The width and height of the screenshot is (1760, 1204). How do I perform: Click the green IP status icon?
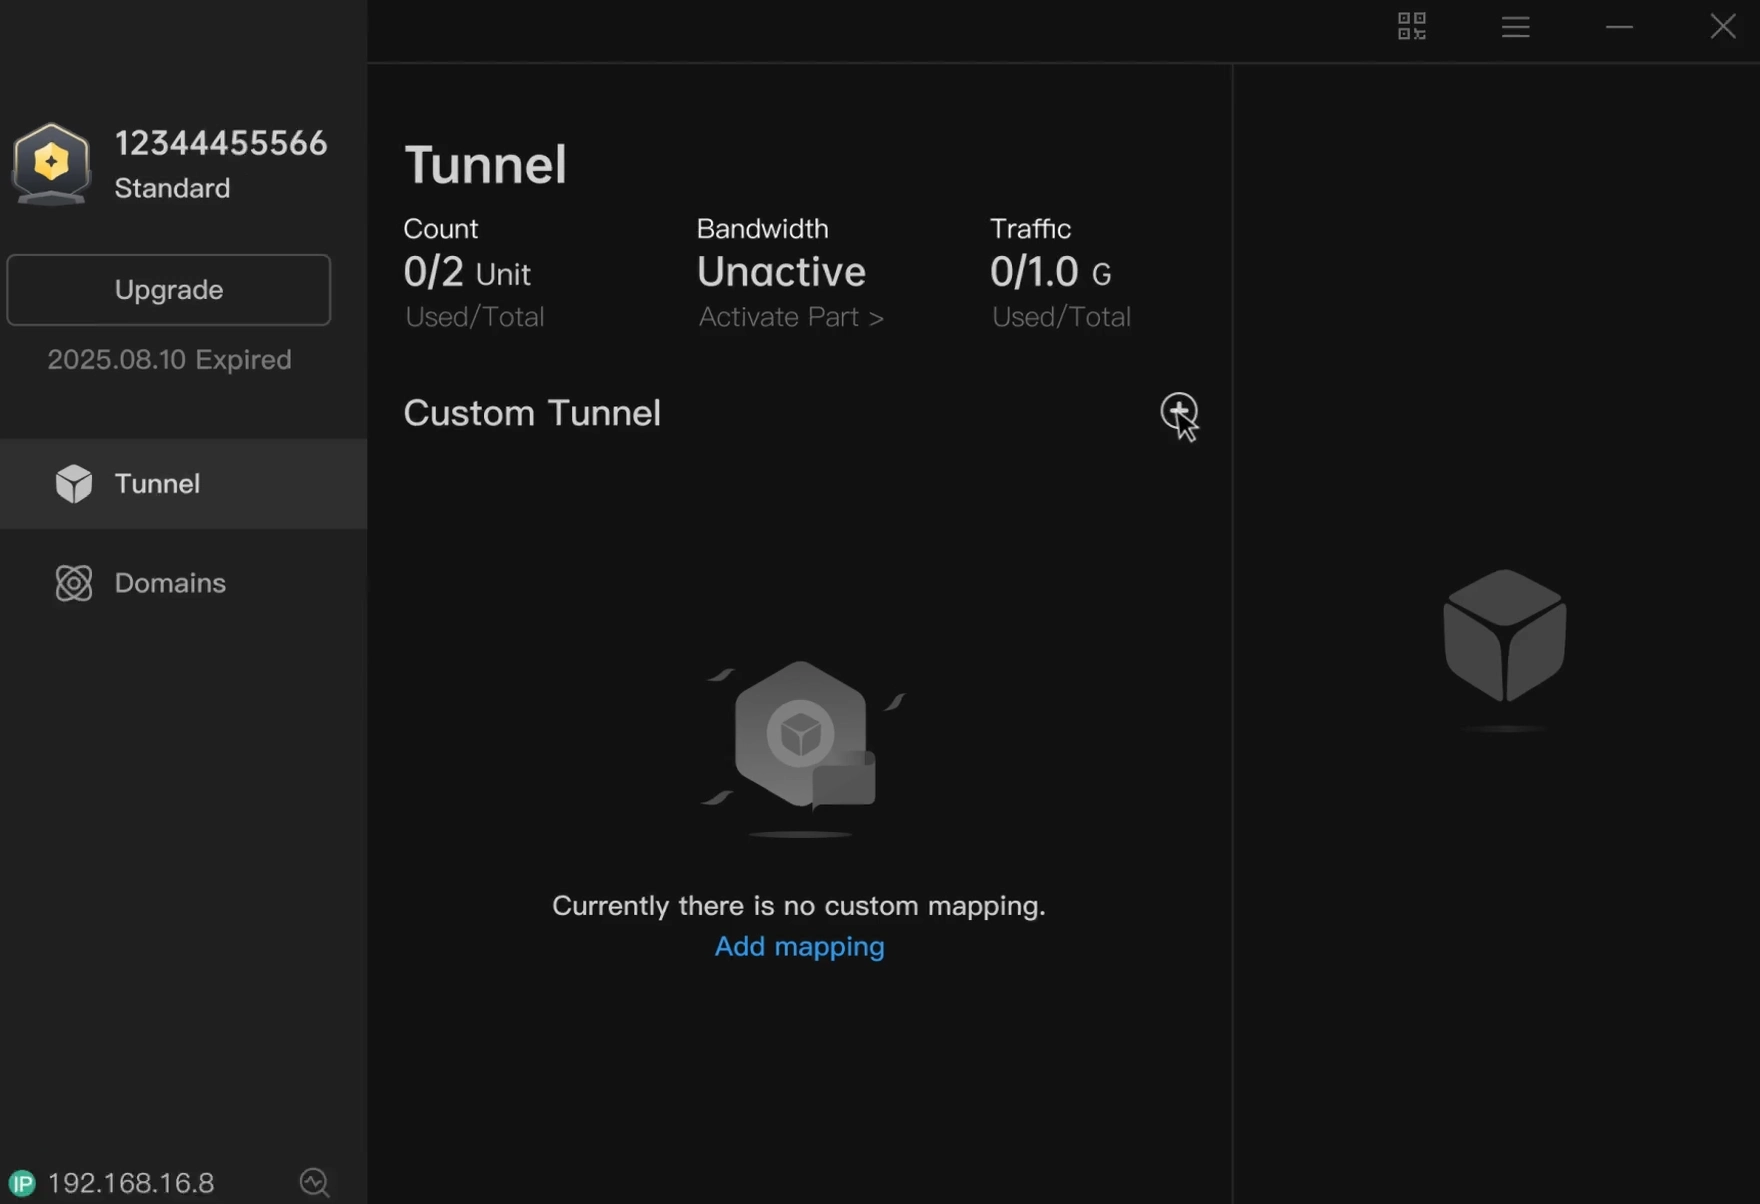click(22, 1183)
